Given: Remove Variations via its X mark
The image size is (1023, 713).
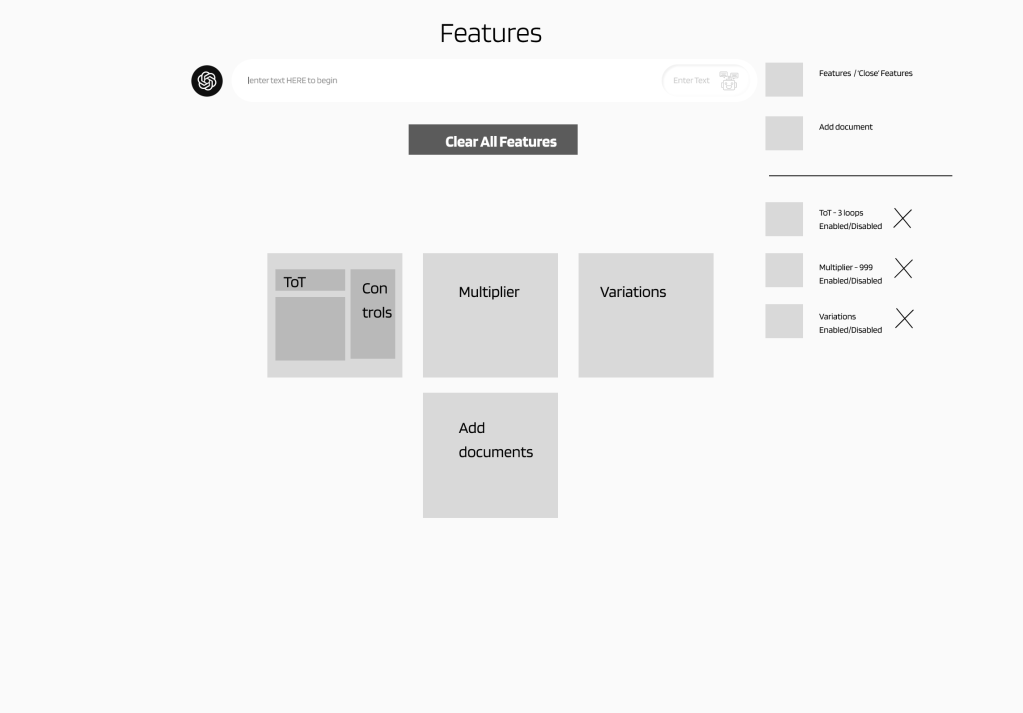Looking at the screenshot, I should point(903,319).
